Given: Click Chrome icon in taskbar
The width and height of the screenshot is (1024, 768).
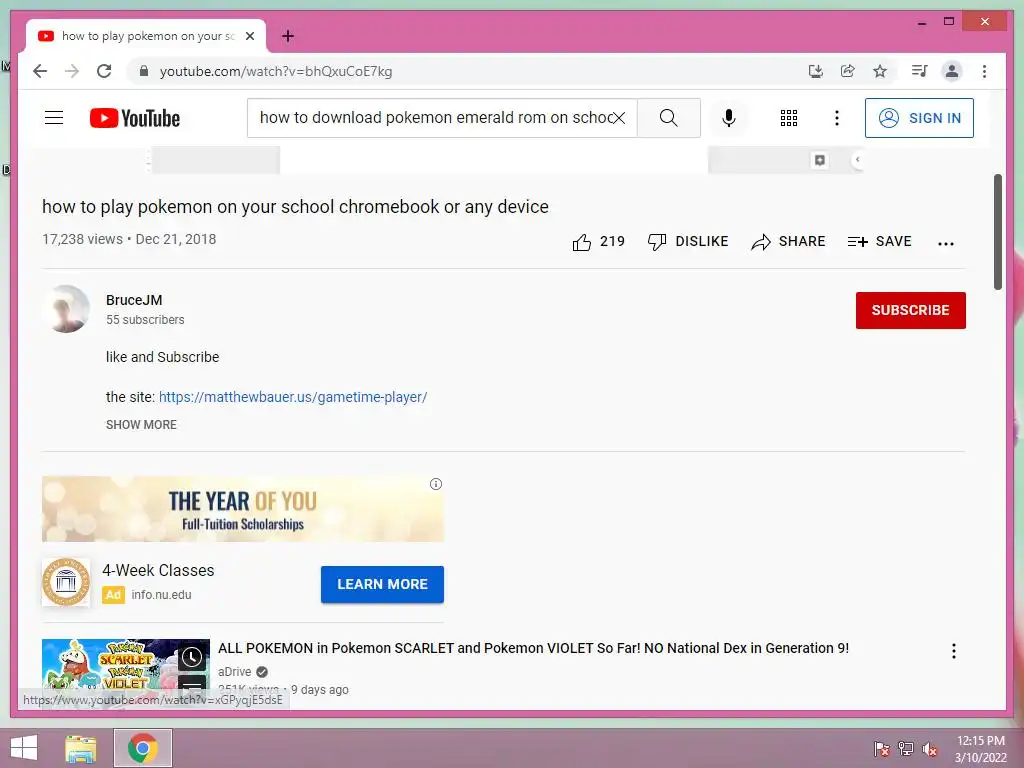Looking at the screenshot, I should [143, 748].
